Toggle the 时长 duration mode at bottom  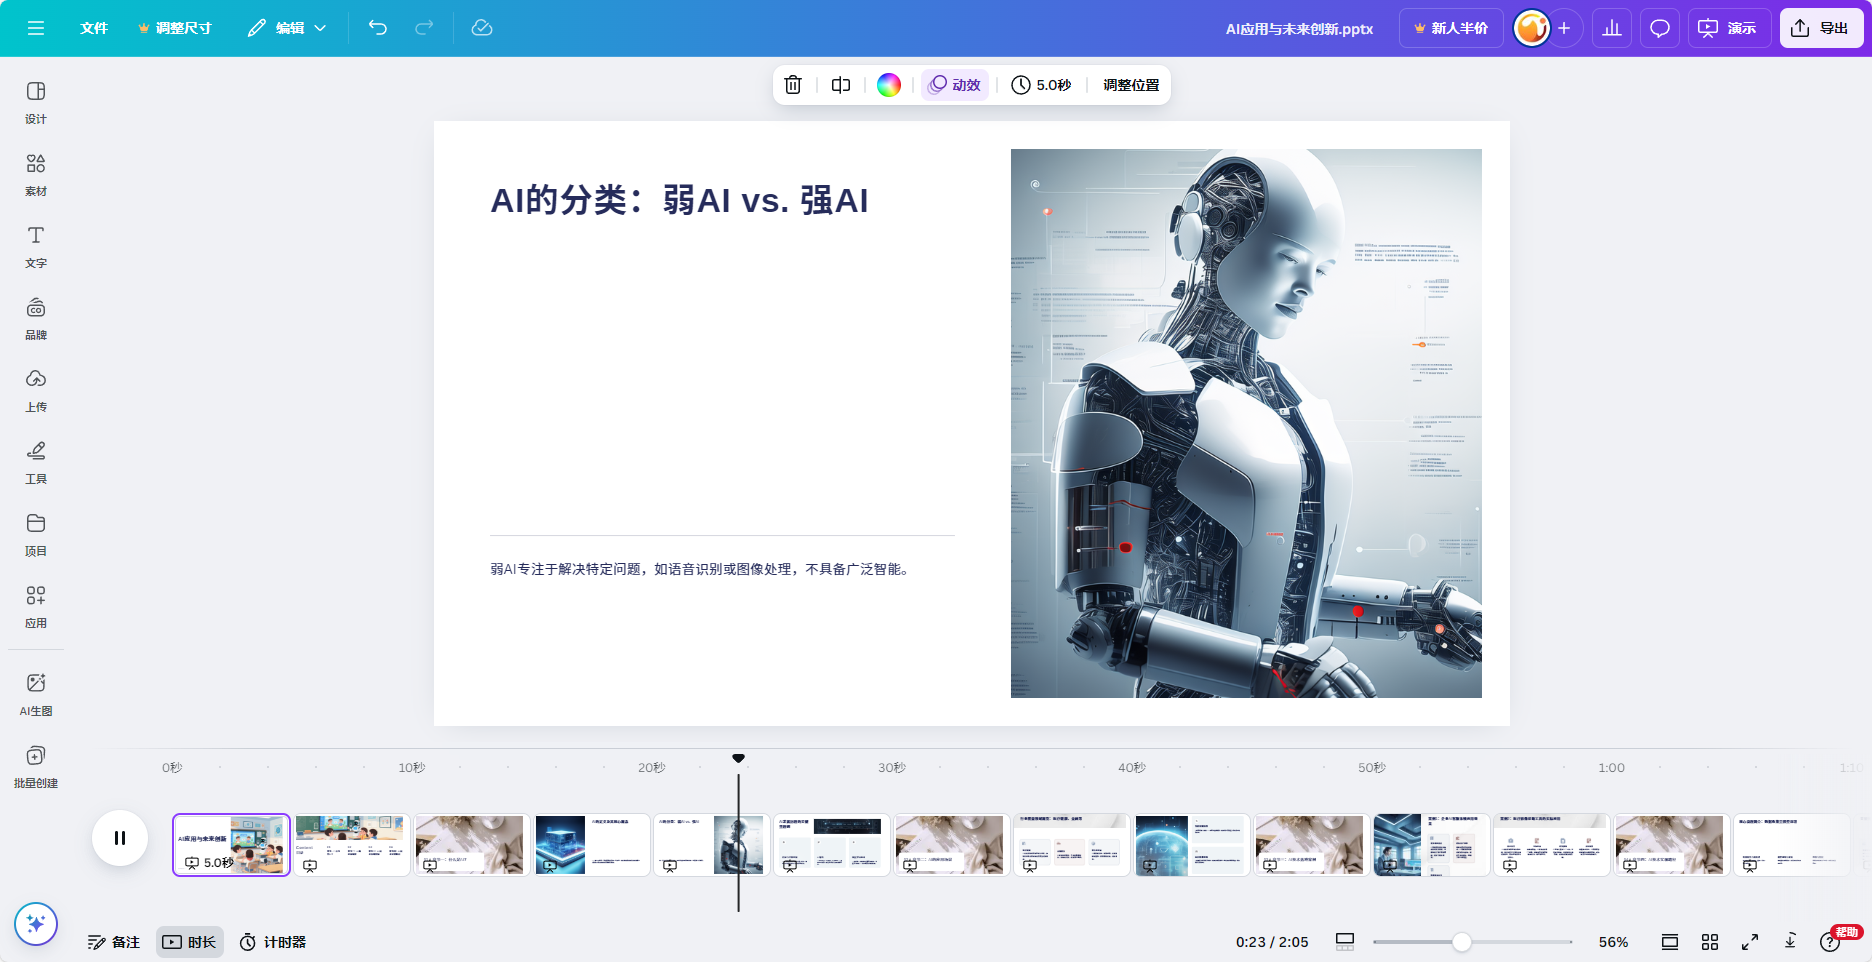pyautogui.click(x=189, y=941)
